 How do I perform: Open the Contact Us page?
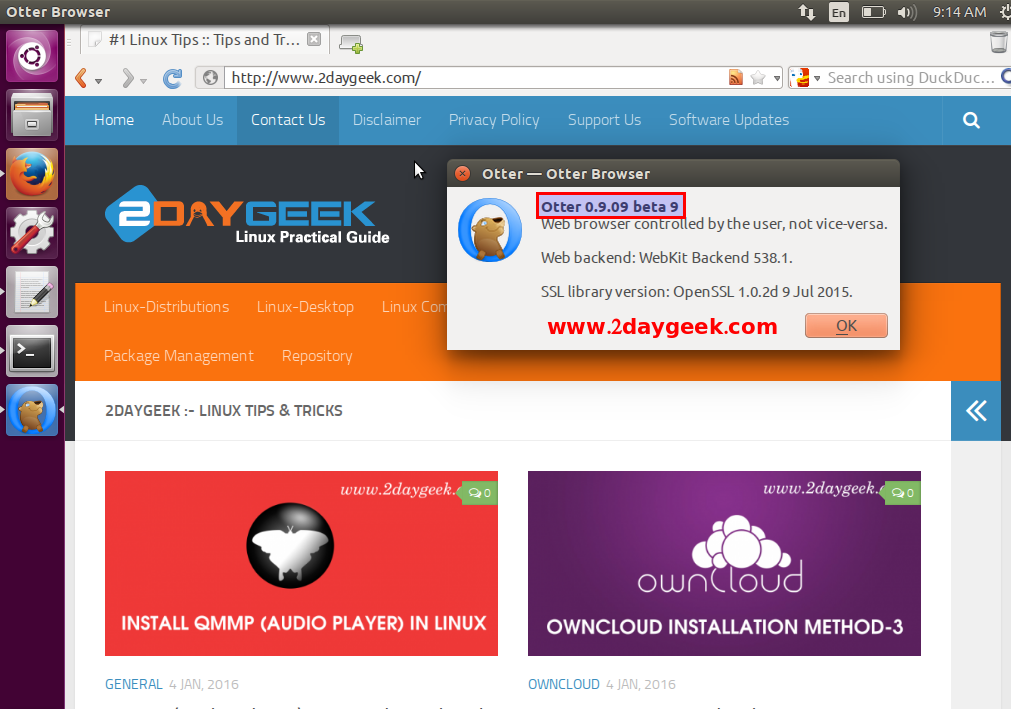click(288, 120)
